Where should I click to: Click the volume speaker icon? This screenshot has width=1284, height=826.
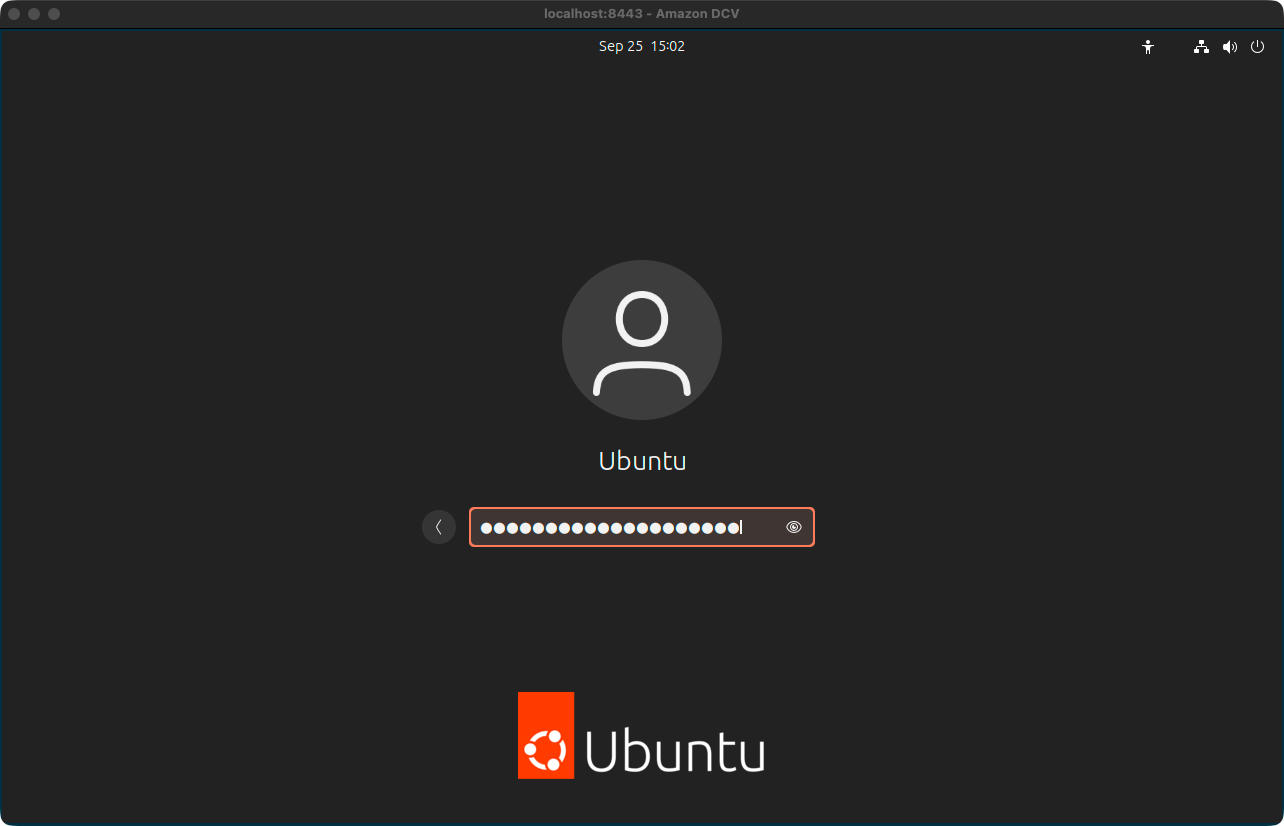click(1230, 47)
